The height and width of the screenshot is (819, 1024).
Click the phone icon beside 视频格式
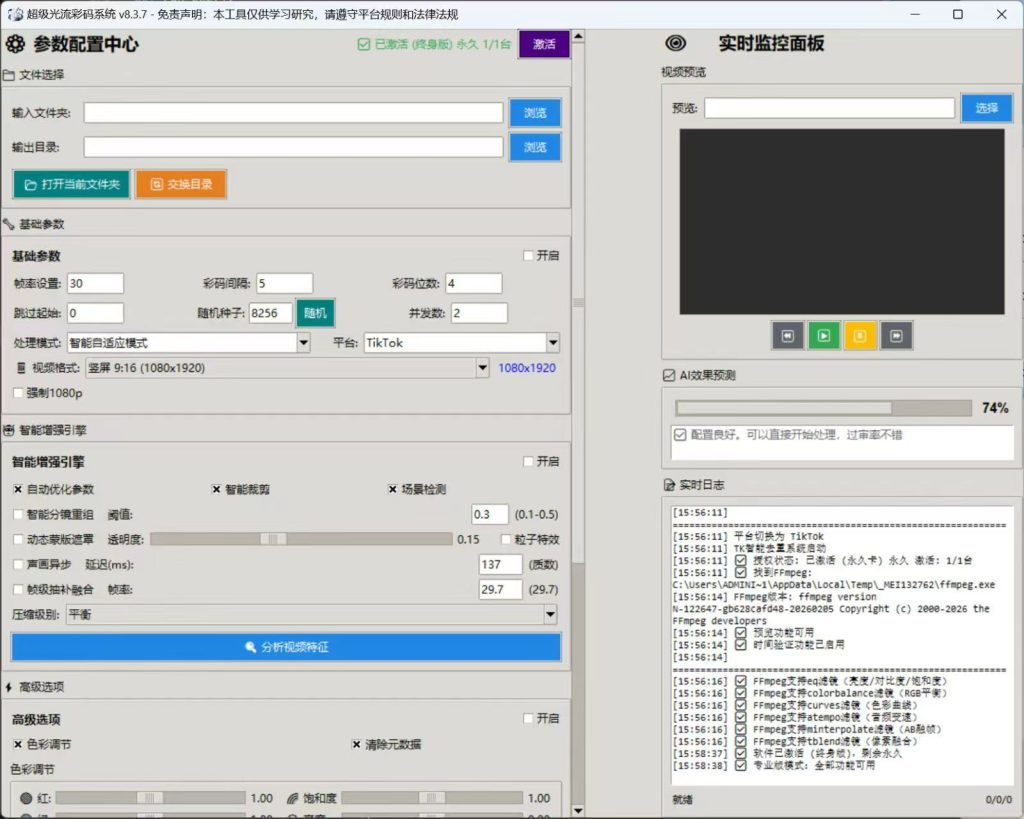pos(21,368)
